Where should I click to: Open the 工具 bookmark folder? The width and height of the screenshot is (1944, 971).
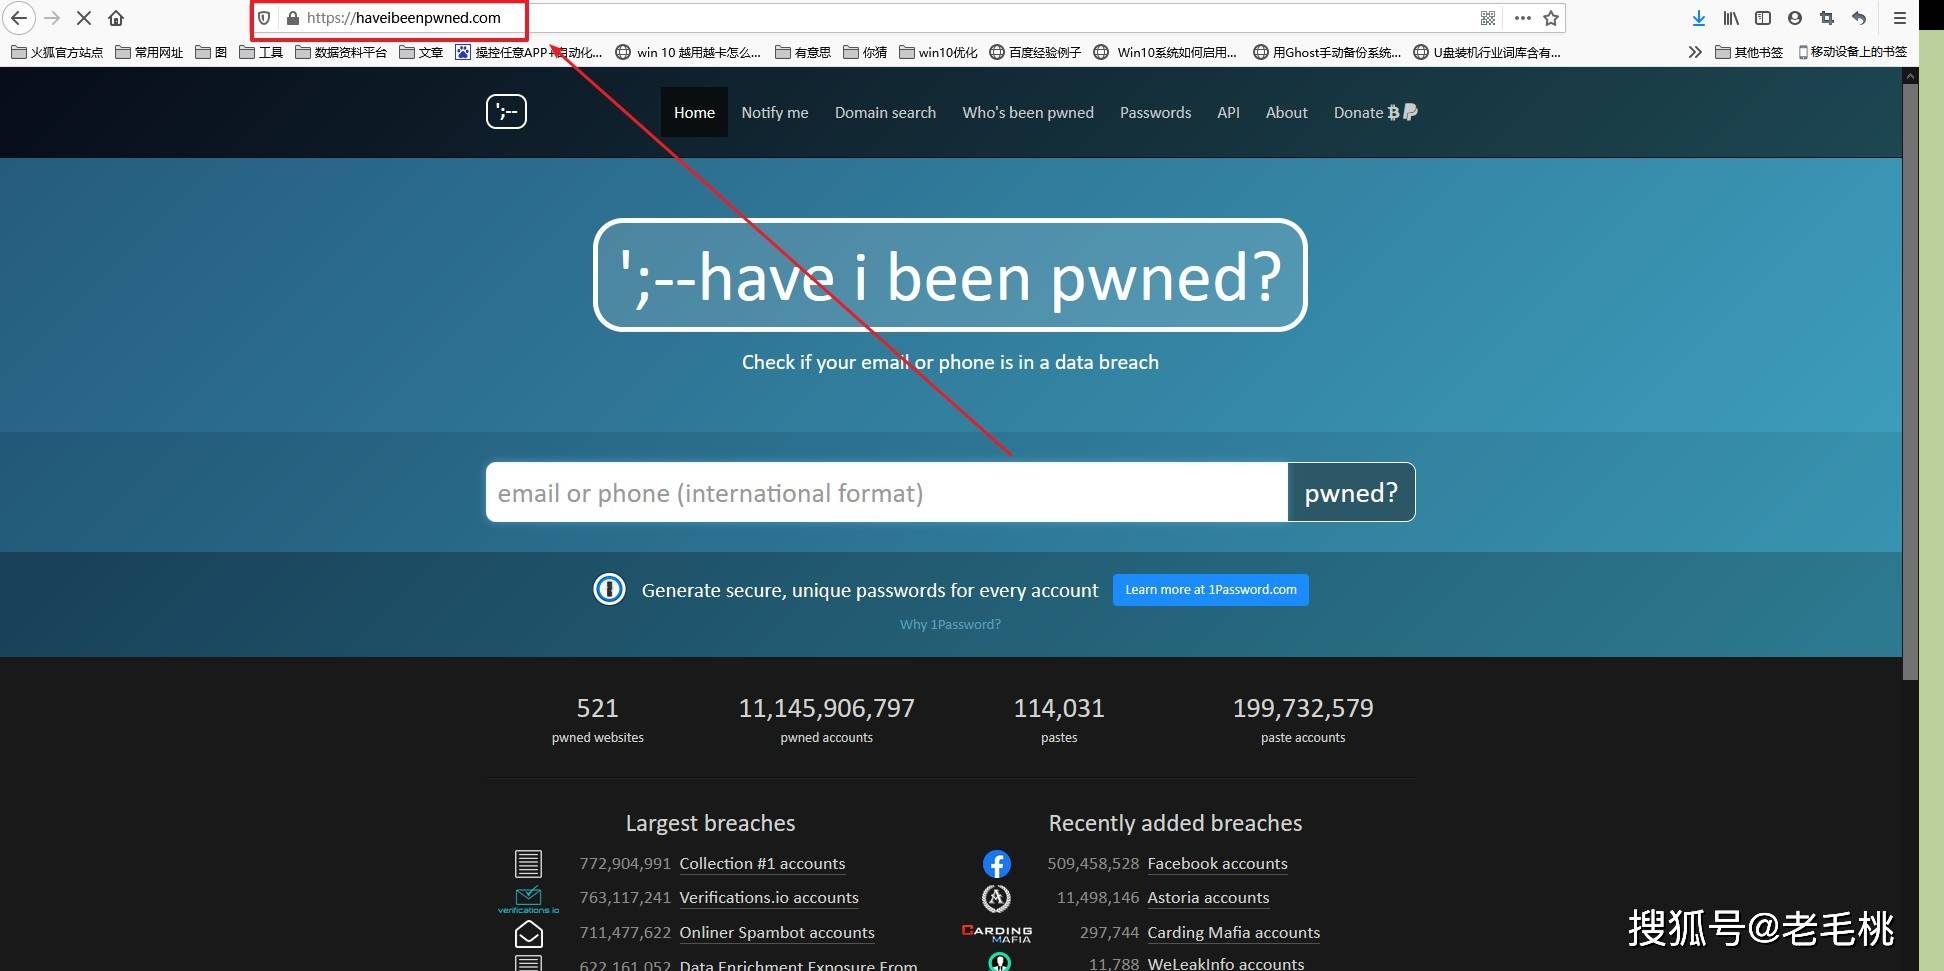point(261,52)
